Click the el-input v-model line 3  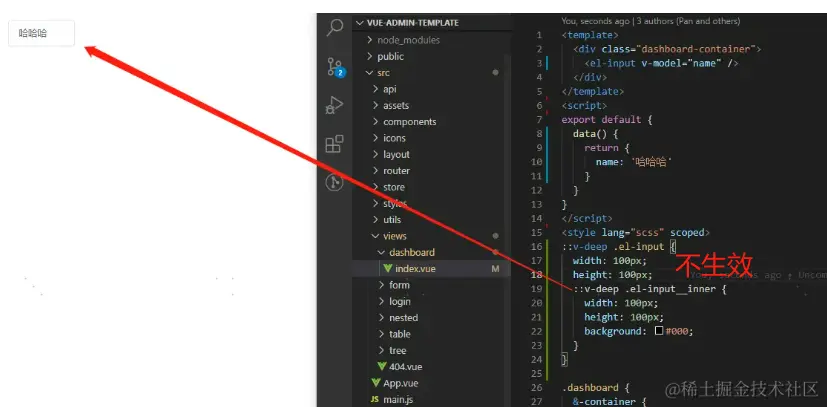click(661, 63)
